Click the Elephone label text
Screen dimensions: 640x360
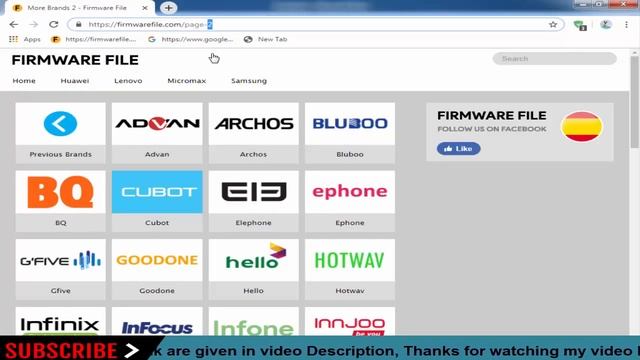point(253,222)
